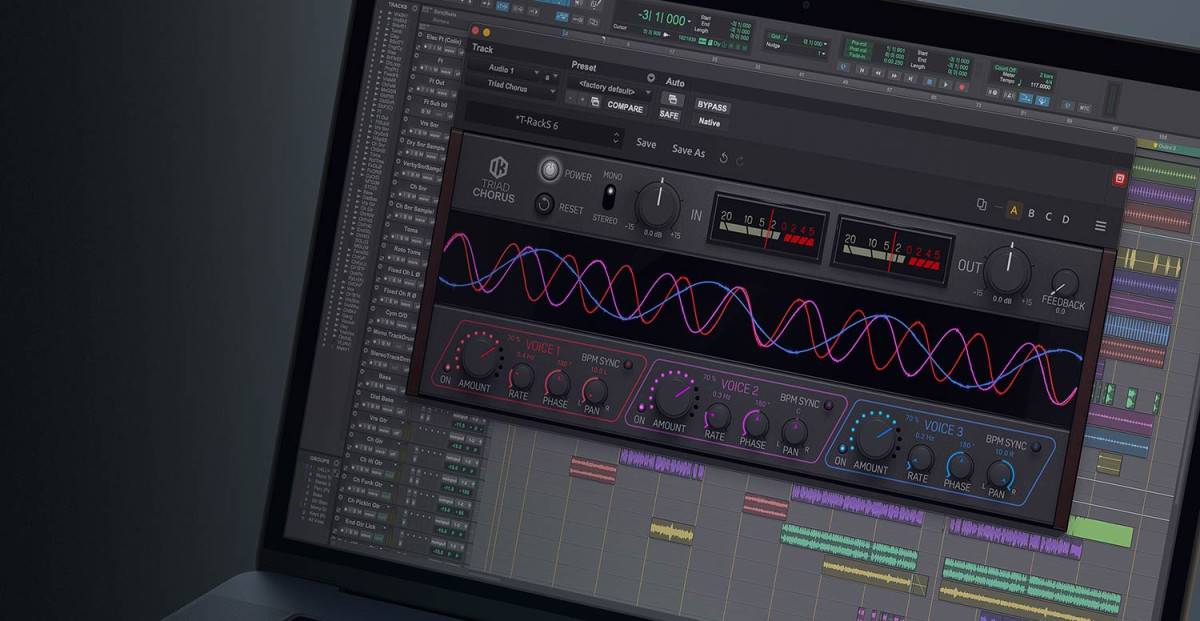Viewport: 1200px width, 621px height.
Task: Click the Voice 1 Pan knob
Action: click(597, 391)
